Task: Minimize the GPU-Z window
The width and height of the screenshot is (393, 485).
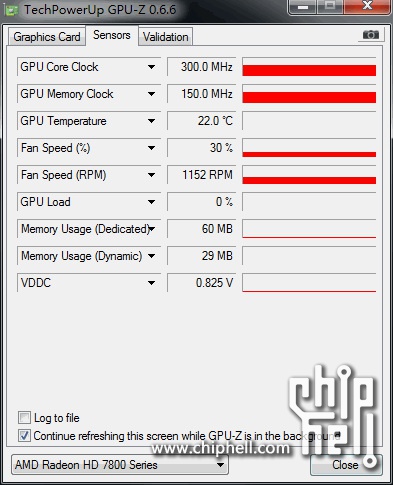Action: coord(303,7)
